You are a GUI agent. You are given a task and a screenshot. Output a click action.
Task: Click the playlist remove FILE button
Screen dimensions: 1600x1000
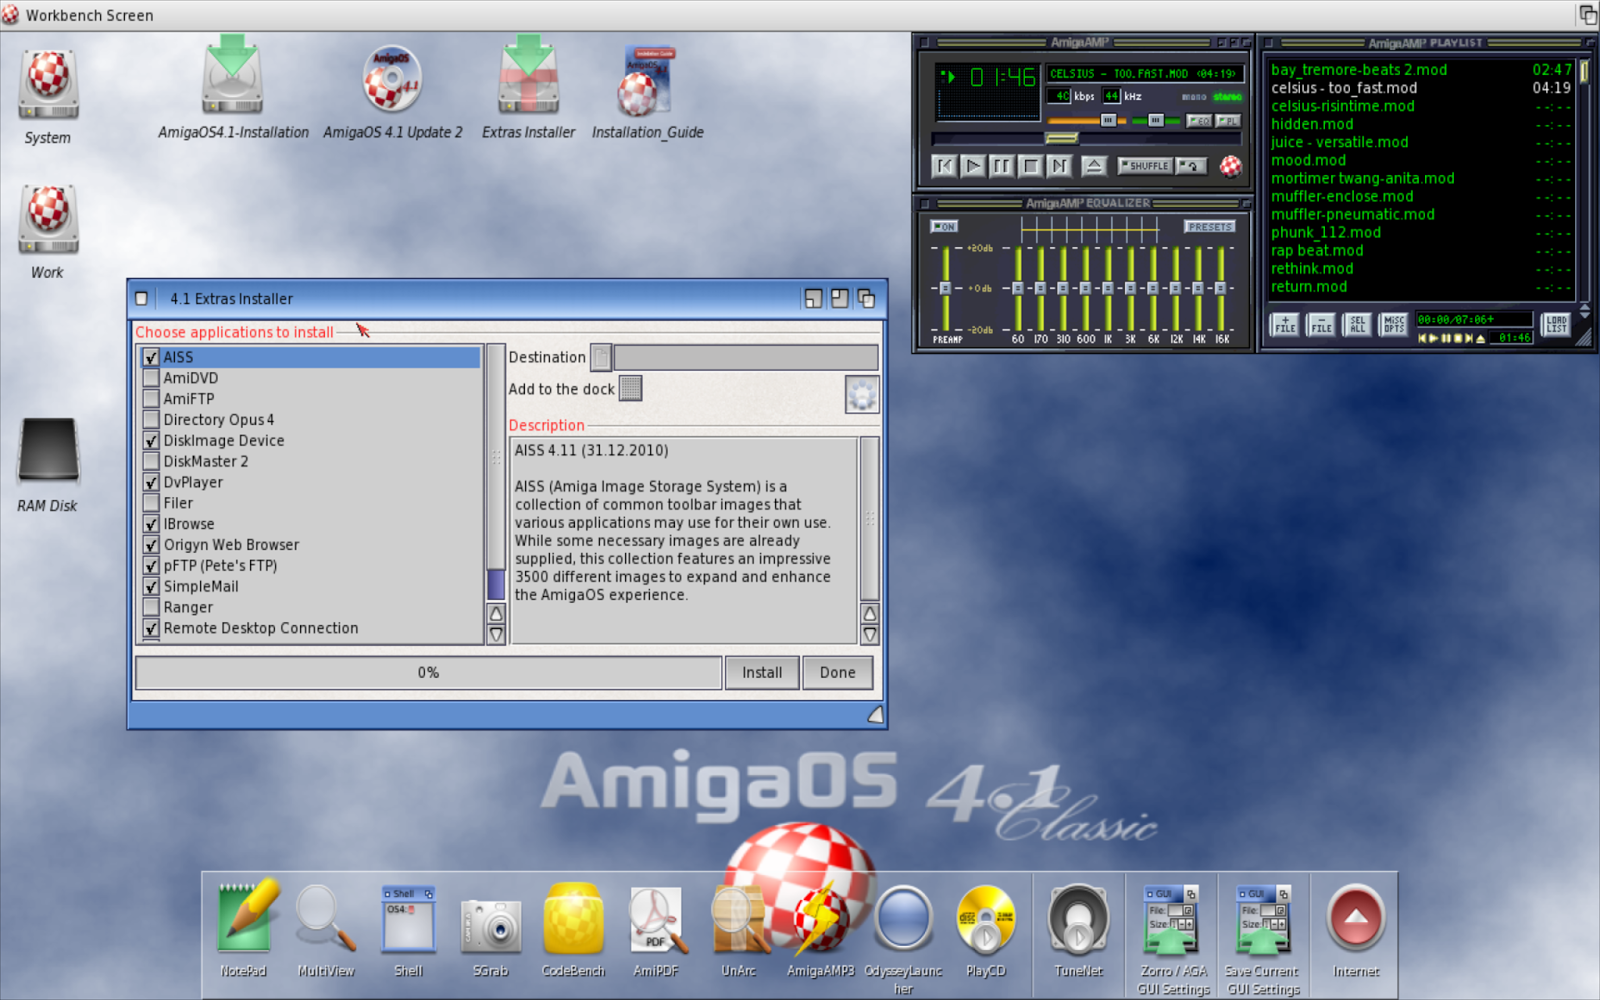tap(1321, 324)
